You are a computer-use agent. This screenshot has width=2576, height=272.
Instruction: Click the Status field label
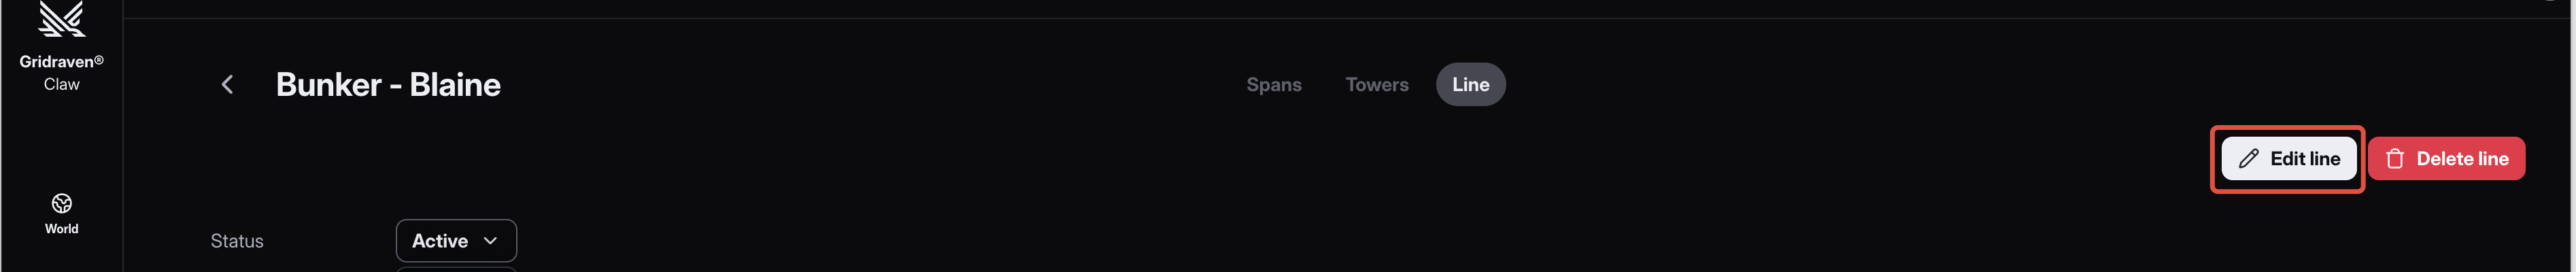[237, 241]
